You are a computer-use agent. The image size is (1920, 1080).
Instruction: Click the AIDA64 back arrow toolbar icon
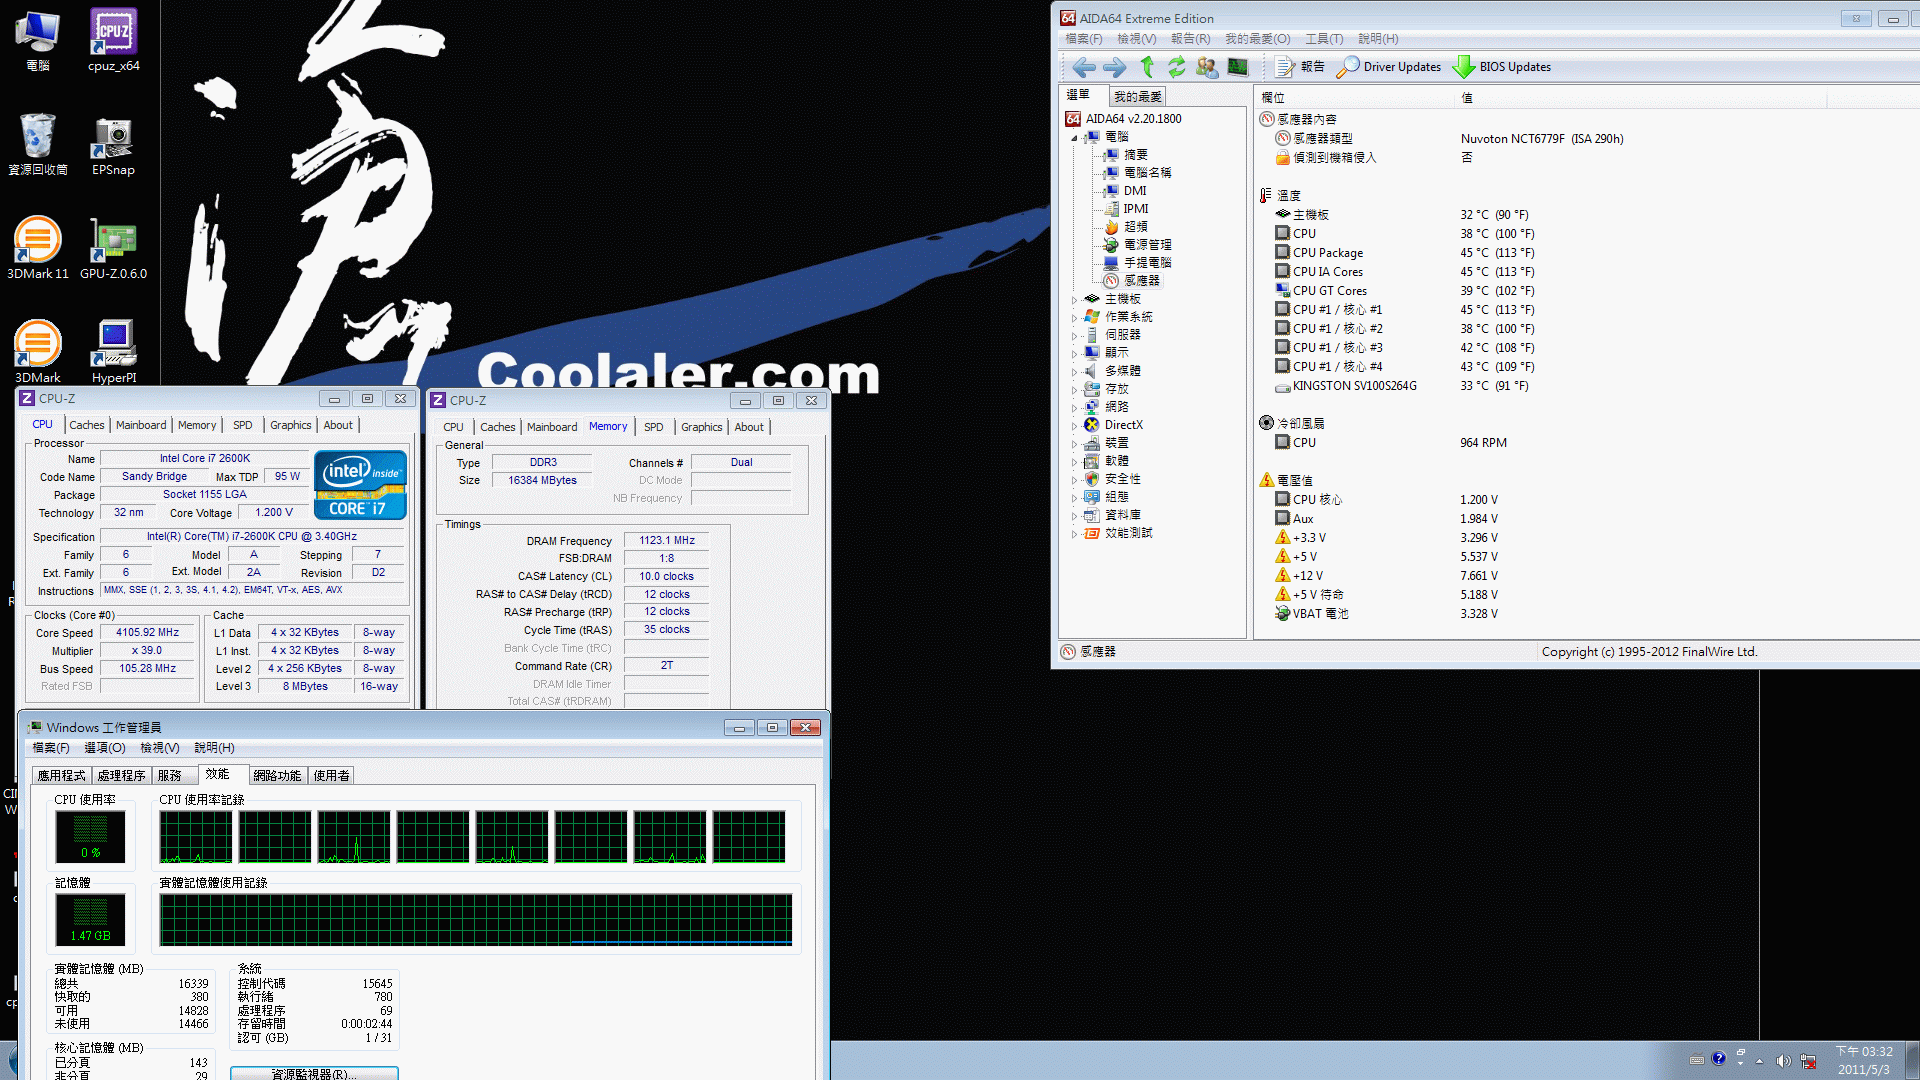[x=1083, y=67]
